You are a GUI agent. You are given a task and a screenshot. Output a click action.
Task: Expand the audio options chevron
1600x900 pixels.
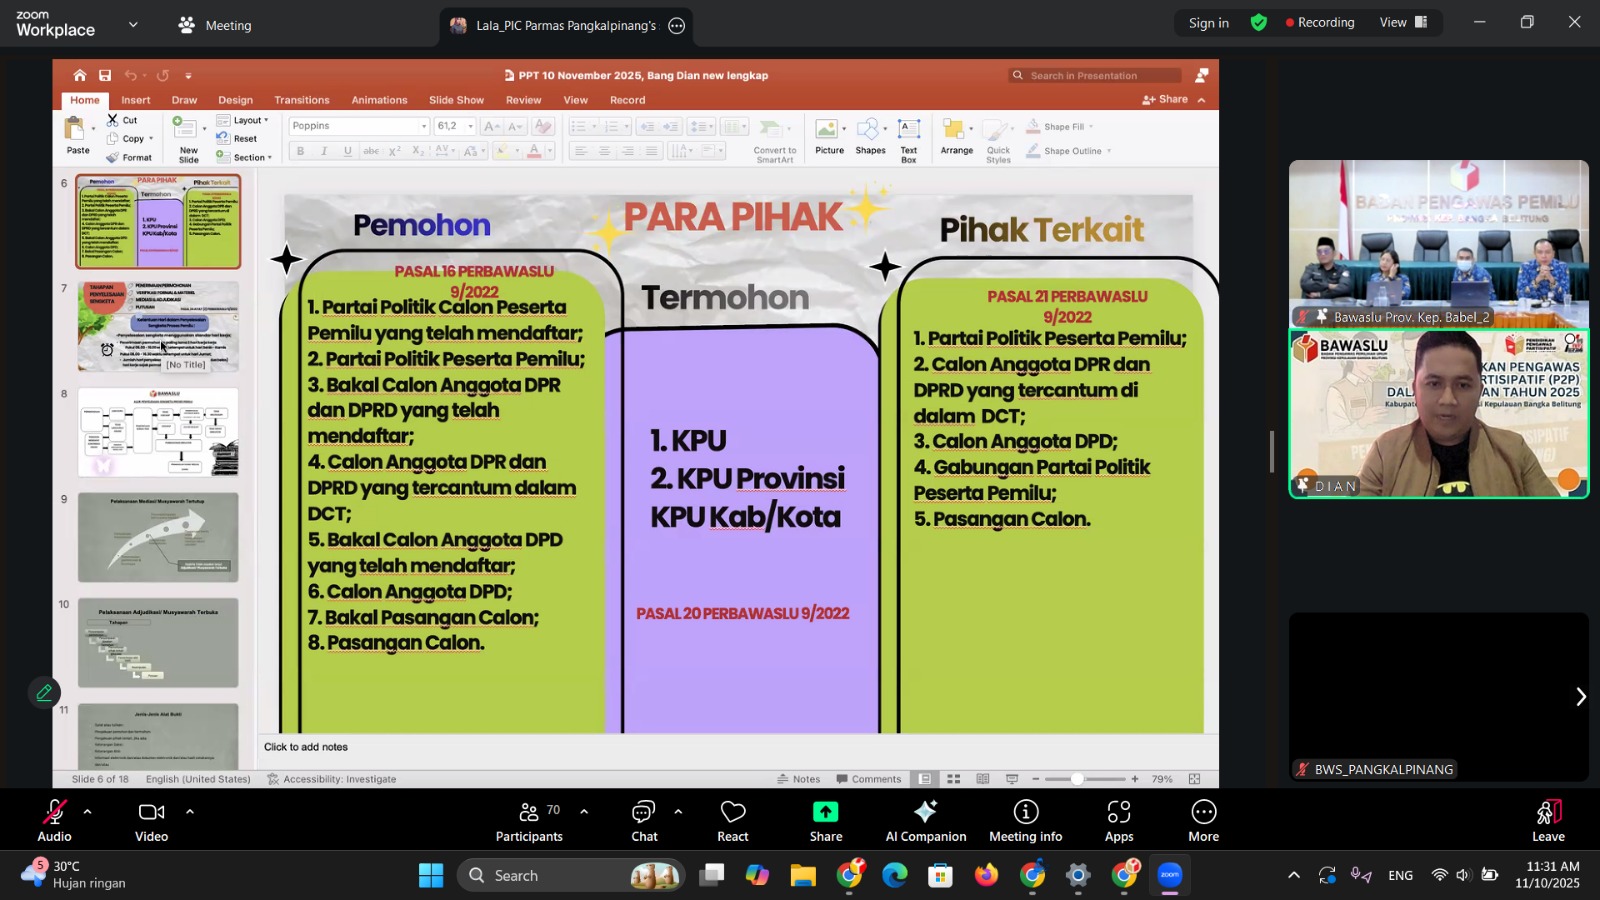coord(87,812)
